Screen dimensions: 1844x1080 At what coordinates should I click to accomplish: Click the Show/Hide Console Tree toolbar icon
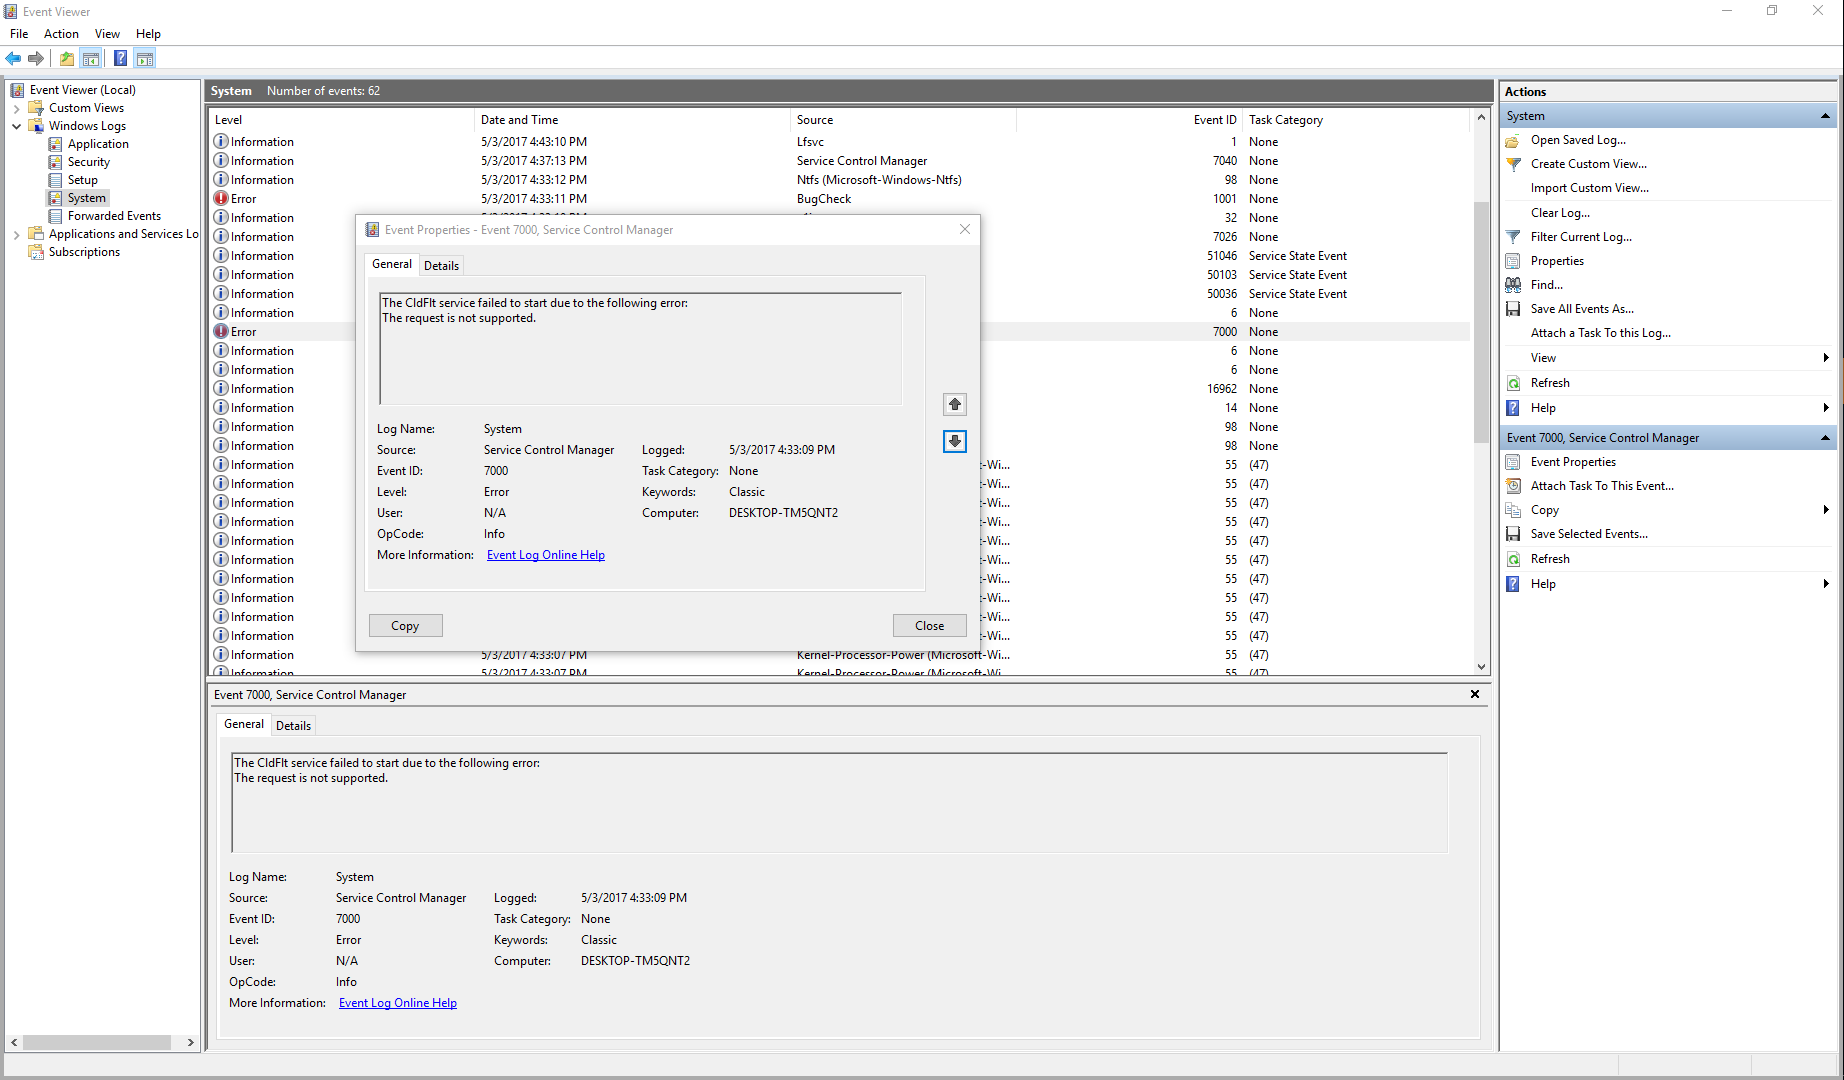click(x=91, y=58)
